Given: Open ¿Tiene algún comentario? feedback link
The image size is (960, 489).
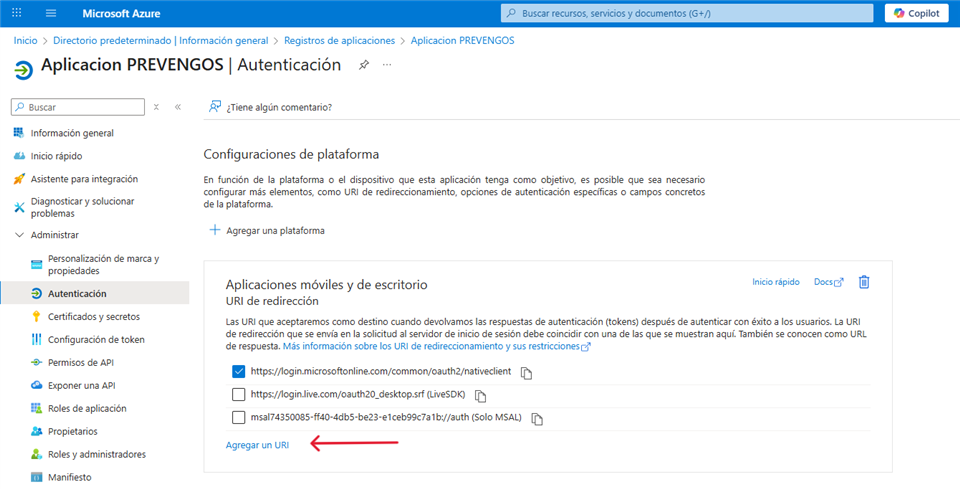Looking at the screenshot, I should click(279, 107).
